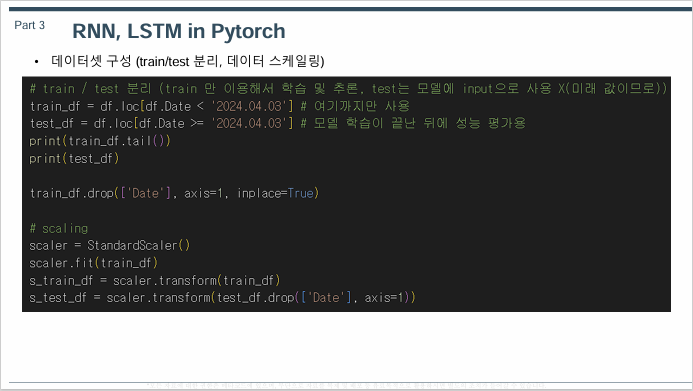Click the comment '# 여기까지만 사용'
The image size is (693, 391).
(x=355, y=106)
